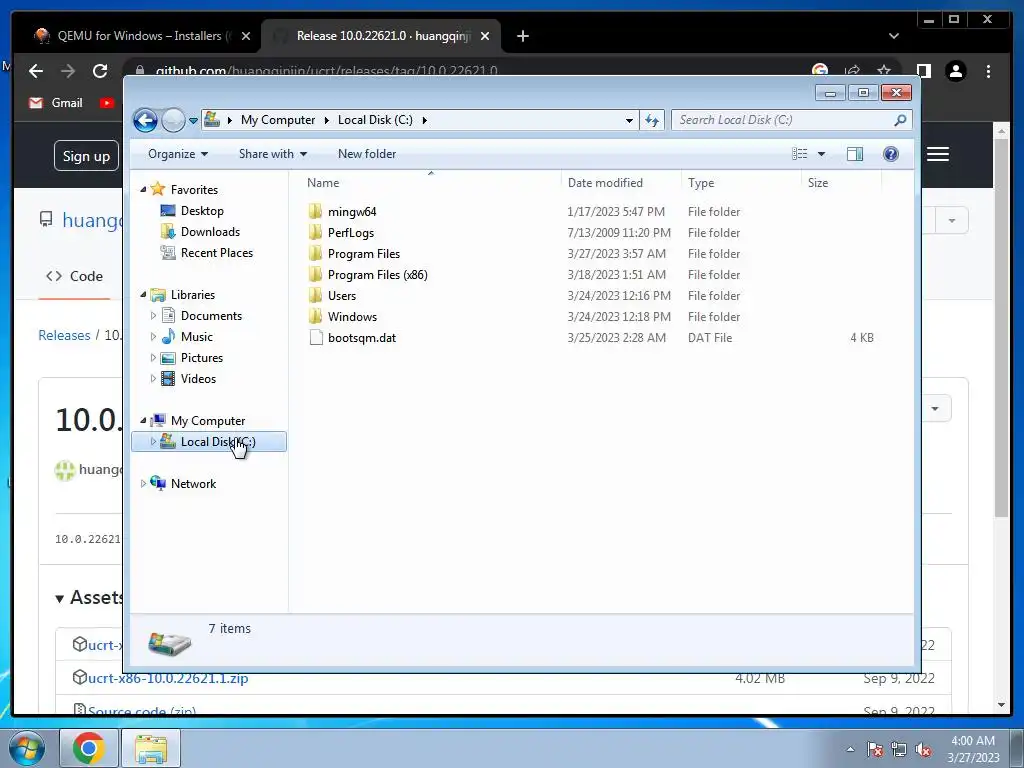Open the Windows Start menu
The image size is (1024, 768).
click(27, 748)
